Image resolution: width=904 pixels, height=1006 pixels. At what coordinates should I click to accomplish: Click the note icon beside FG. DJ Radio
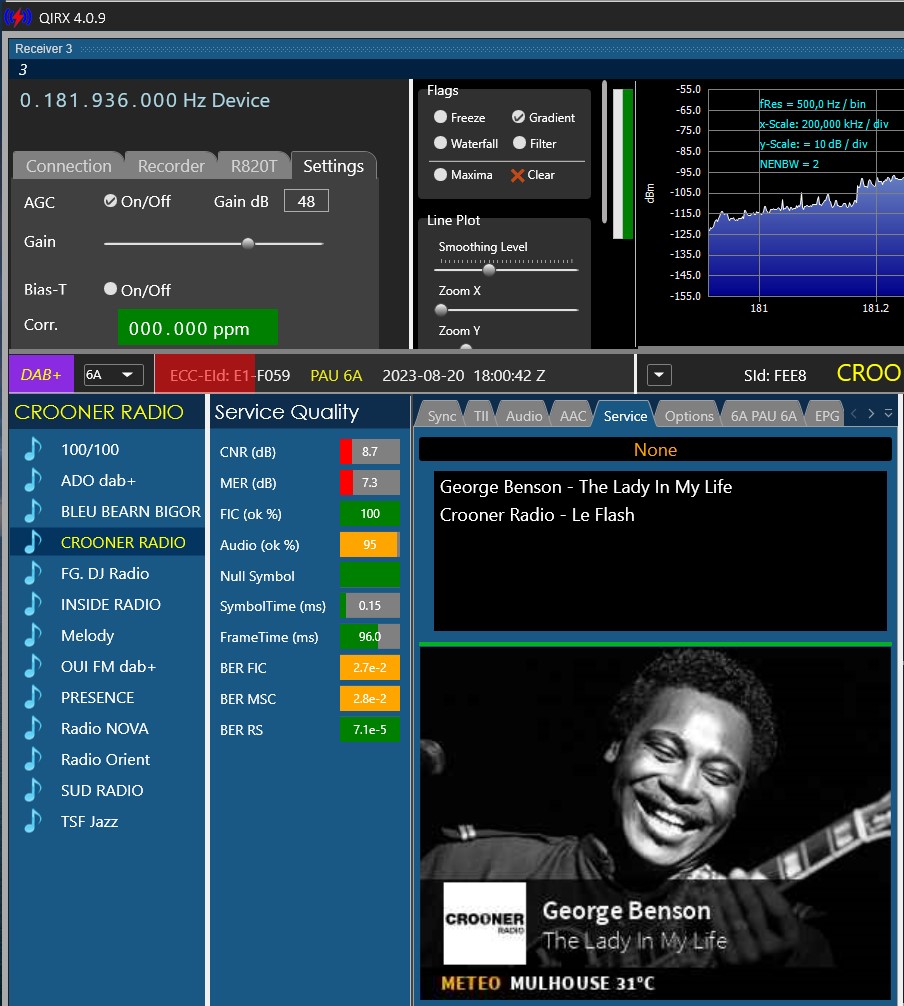[33, 573]
